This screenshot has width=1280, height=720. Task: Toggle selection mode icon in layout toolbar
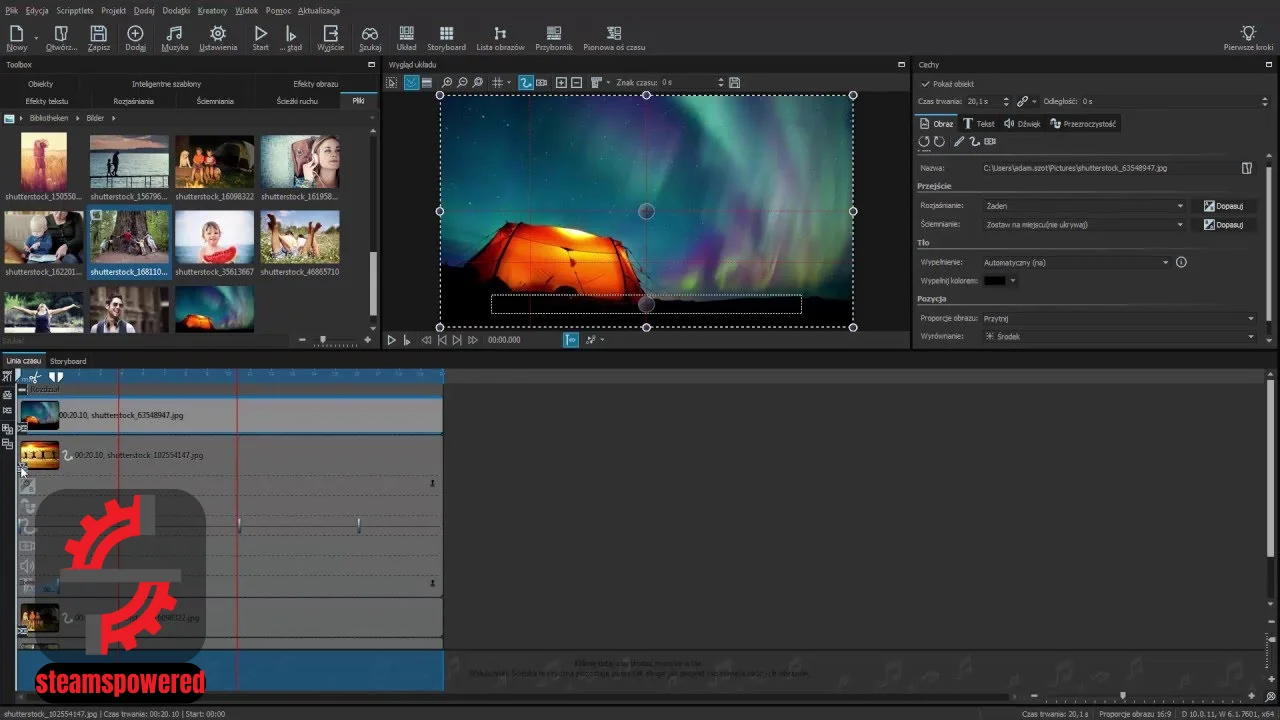[x=392, y=83]
